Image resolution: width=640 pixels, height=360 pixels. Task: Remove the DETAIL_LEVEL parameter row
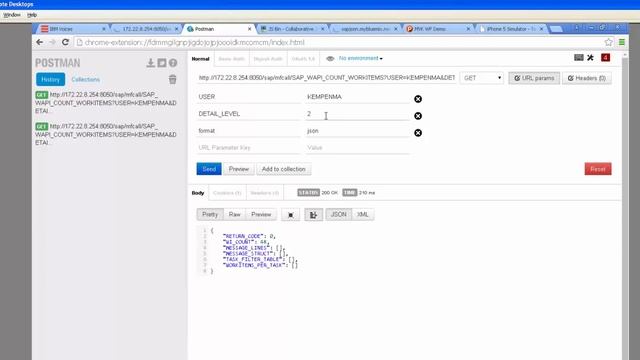[x=418, y=116]
